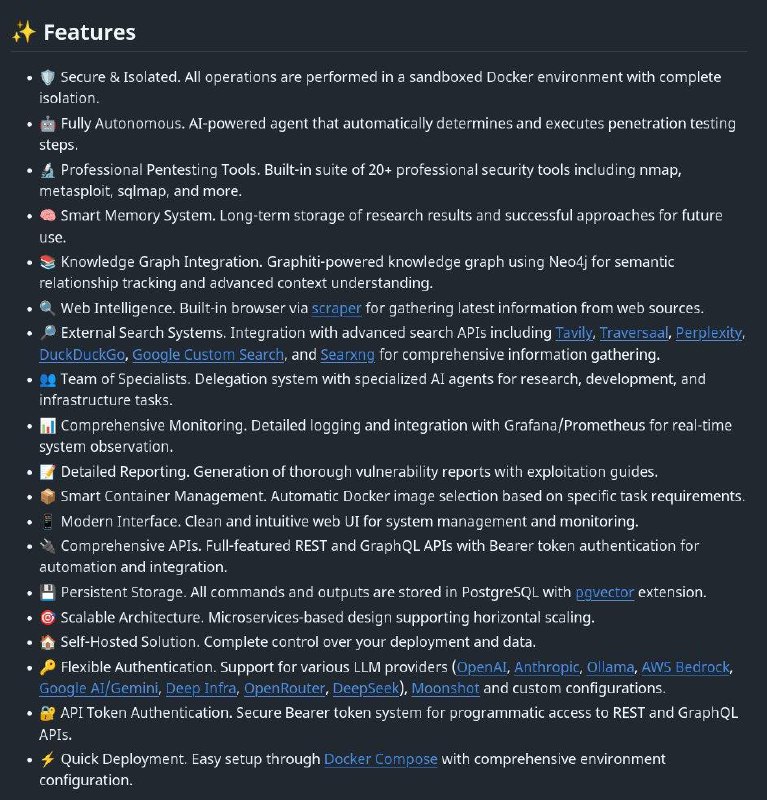Click the Features section heading

(x=89, y=32)
